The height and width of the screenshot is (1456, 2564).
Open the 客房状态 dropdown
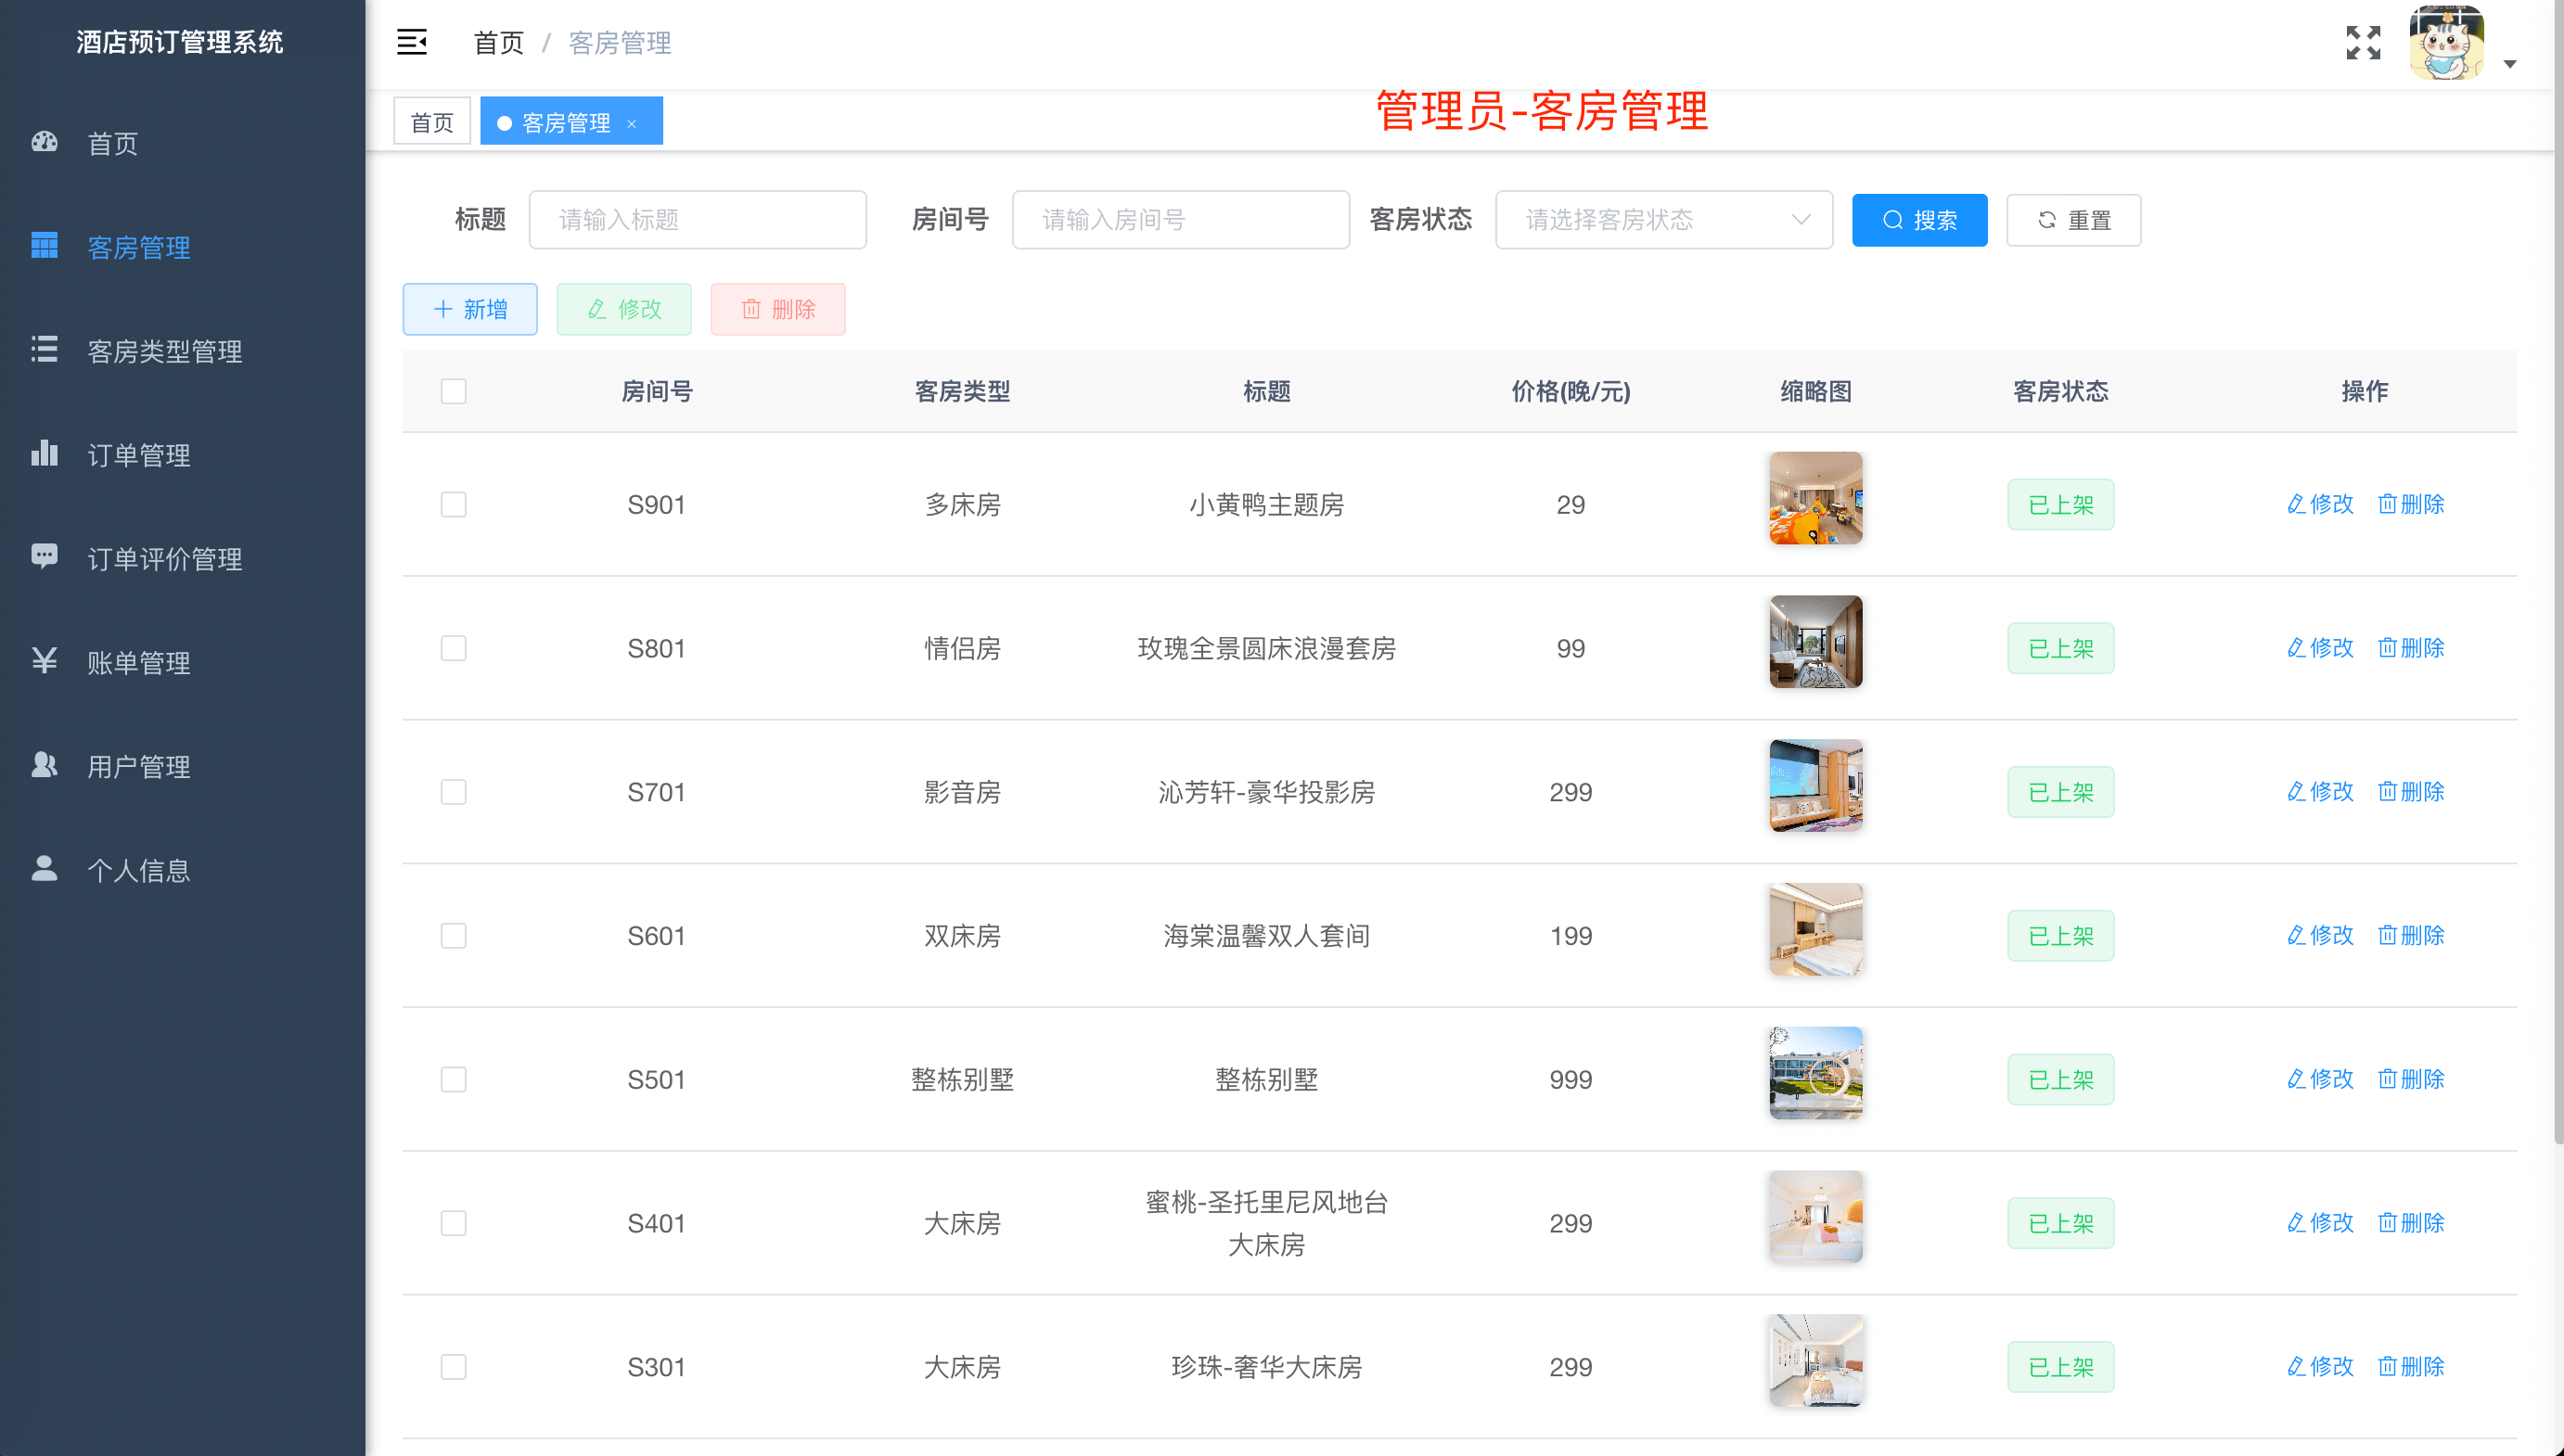click(1663, 219)
